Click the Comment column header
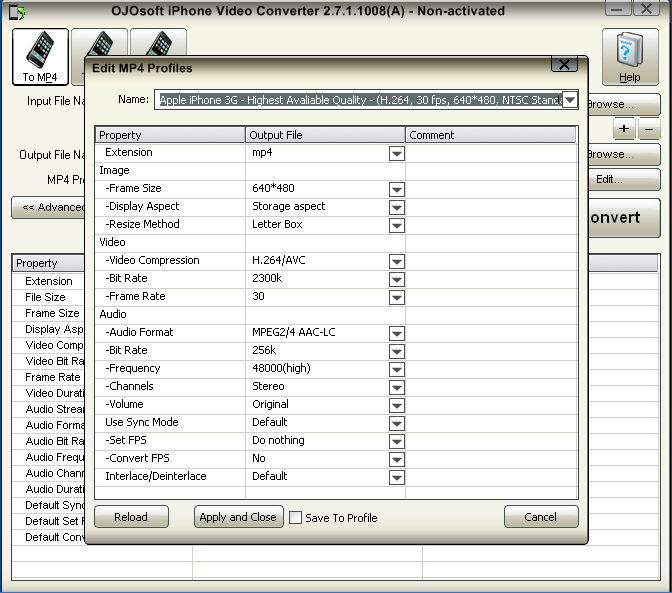Image resolution: width=672 pixels, height=593 pixels. click(490, 135)
